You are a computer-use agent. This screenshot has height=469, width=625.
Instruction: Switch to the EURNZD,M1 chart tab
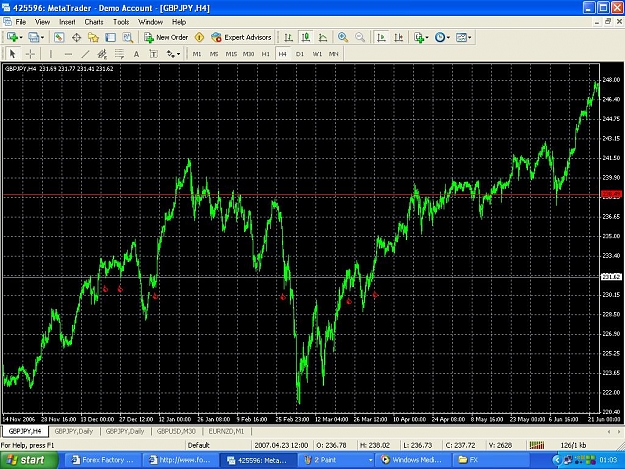[x=226, y=431]
